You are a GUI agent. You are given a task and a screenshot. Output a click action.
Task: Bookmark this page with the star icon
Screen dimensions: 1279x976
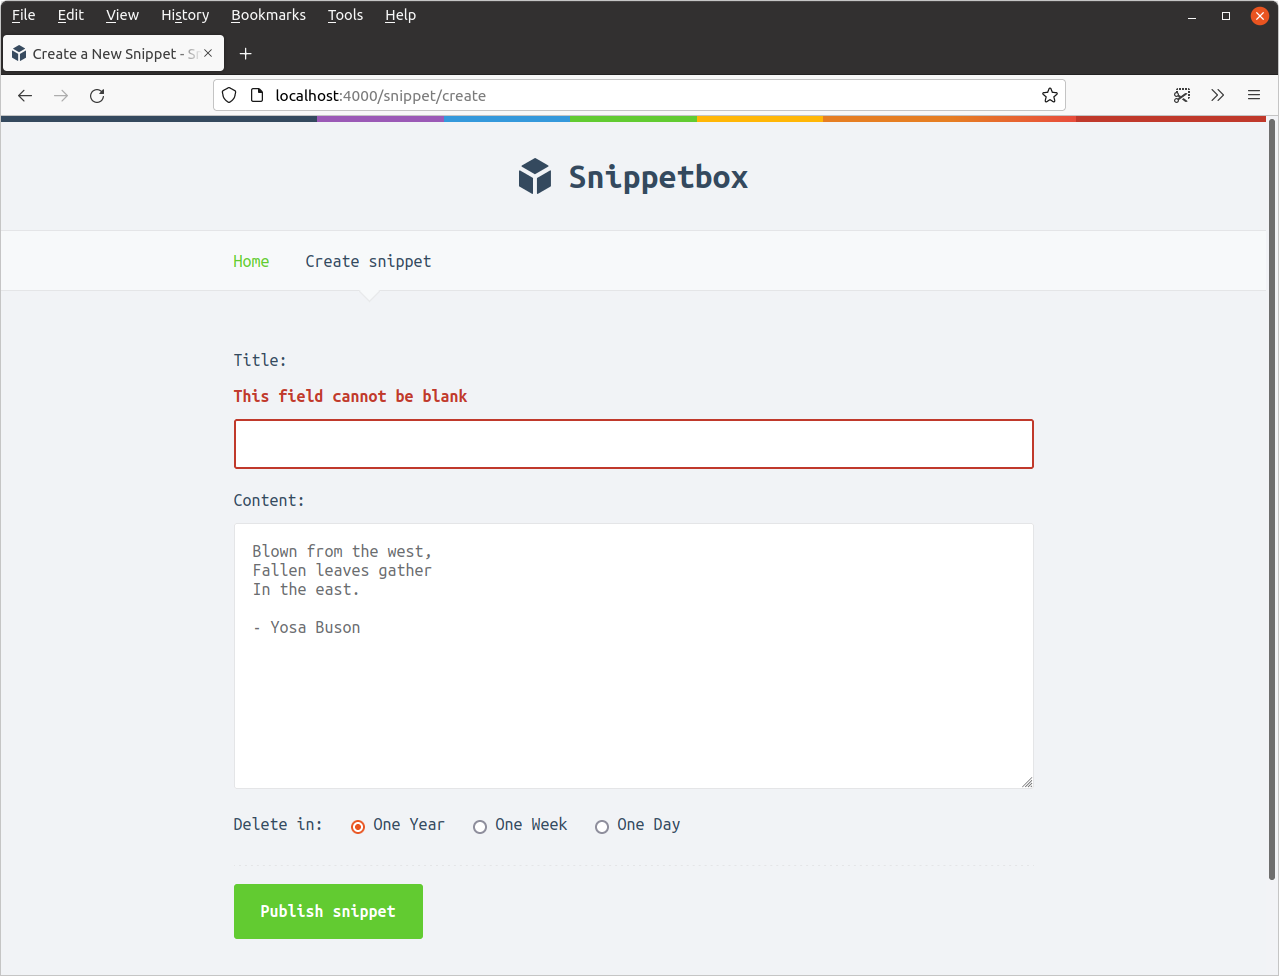(1049, 96)
